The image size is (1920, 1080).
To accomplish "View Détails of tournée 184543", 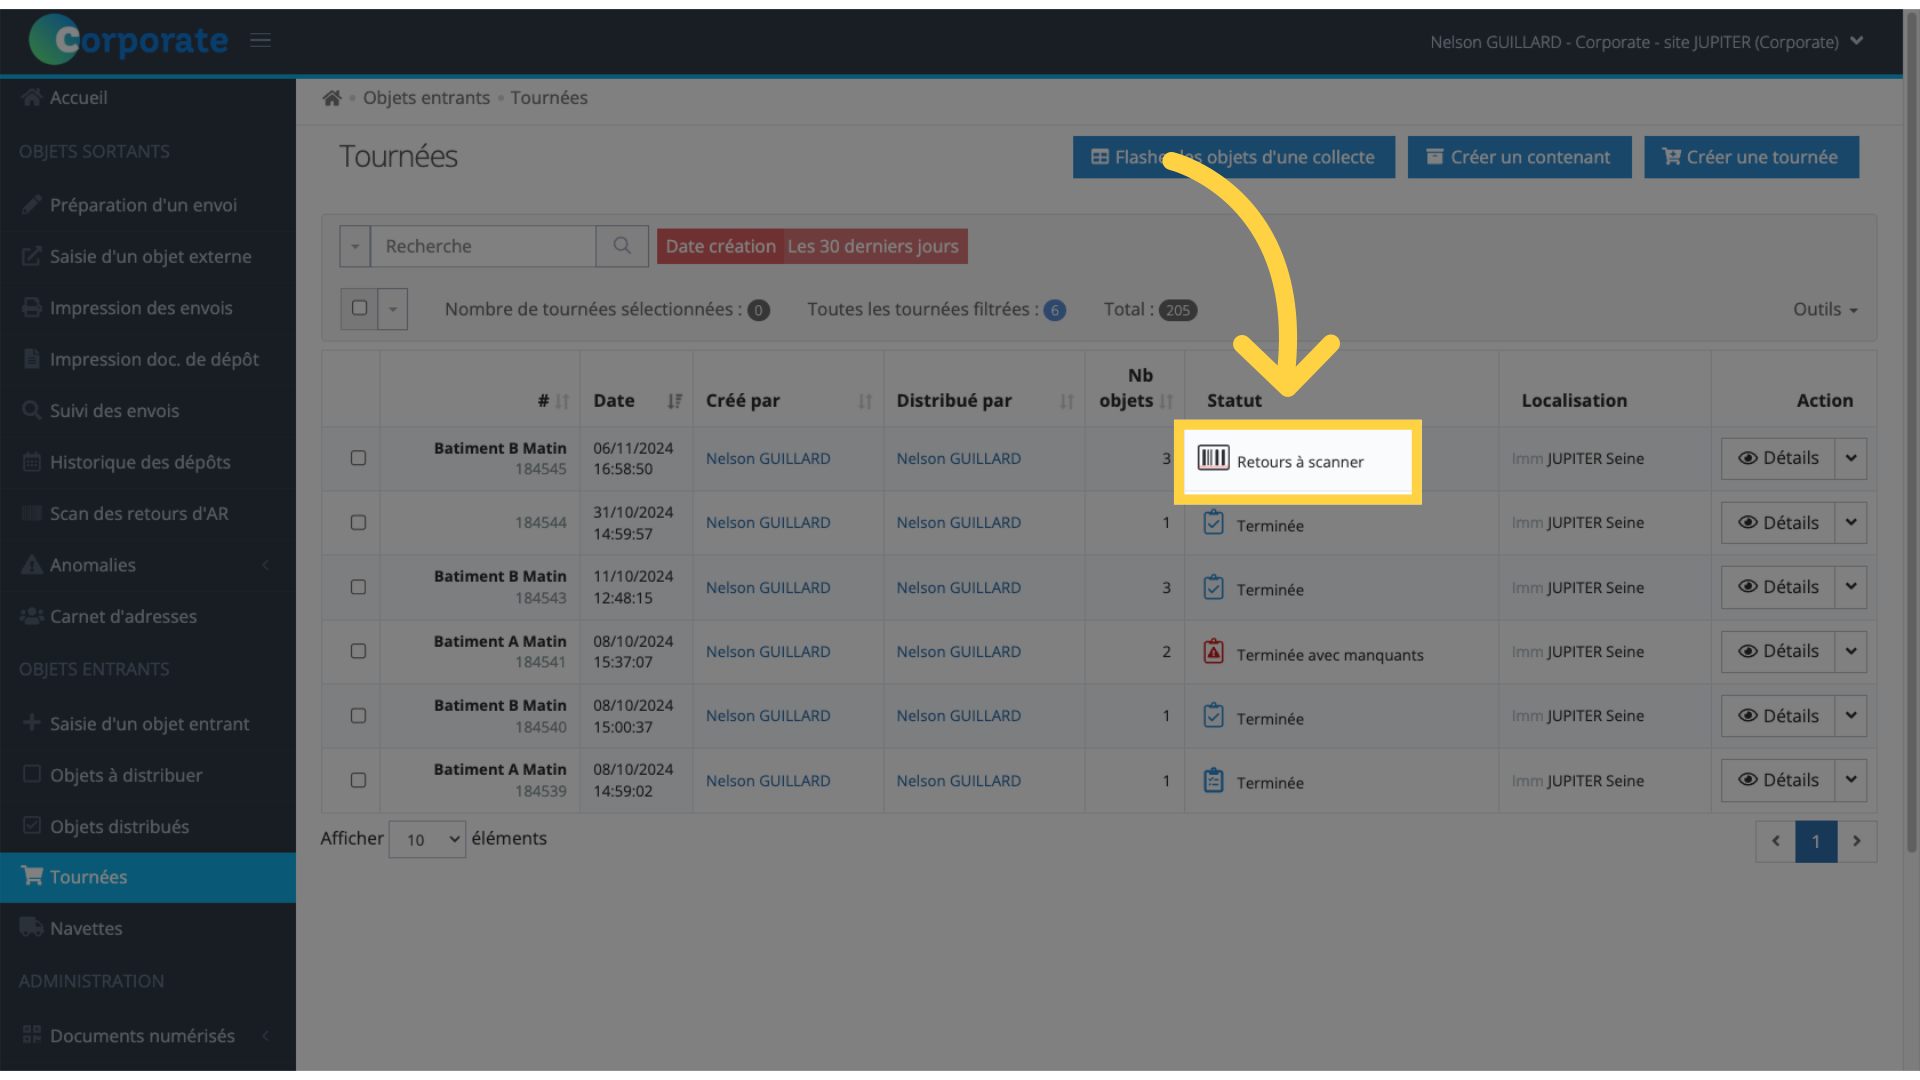I will [1778, 588].
